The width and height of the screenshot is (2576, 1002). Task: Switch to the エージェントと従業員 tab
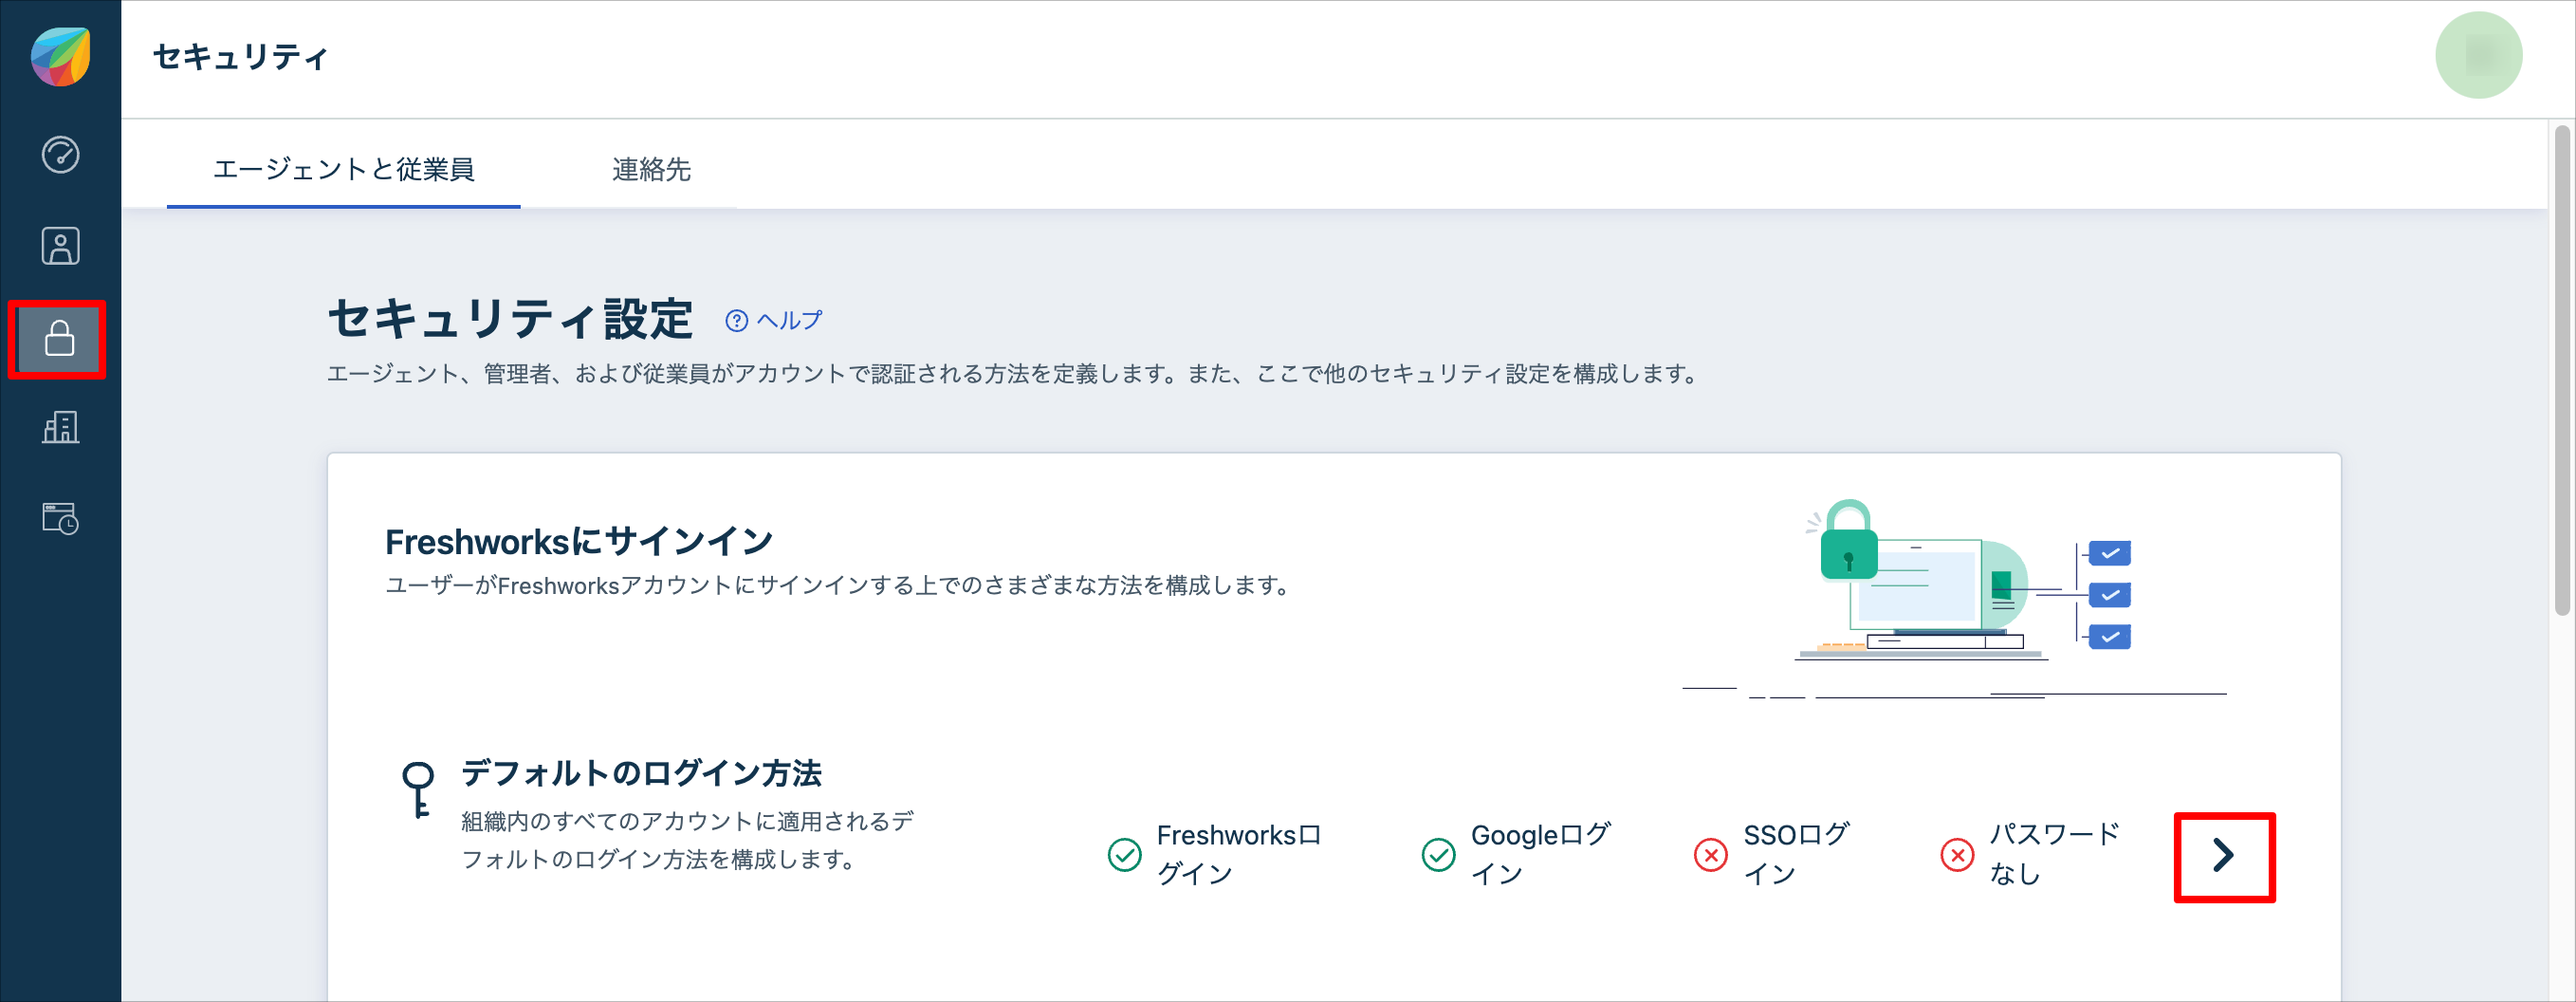pyautogui.click(x=344, y=169)
